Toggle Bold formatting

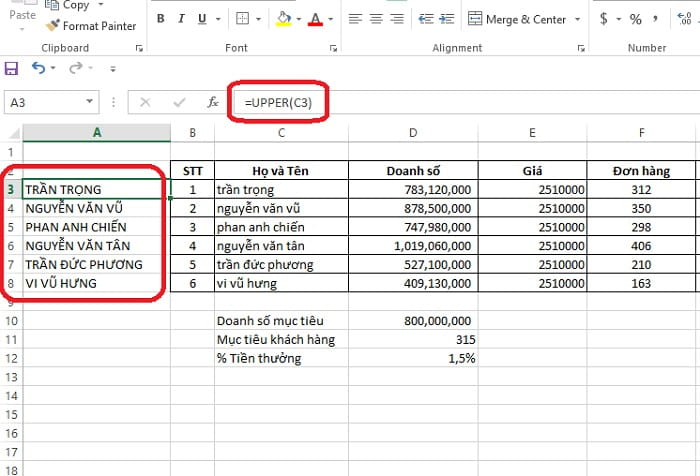click(161, 19)
